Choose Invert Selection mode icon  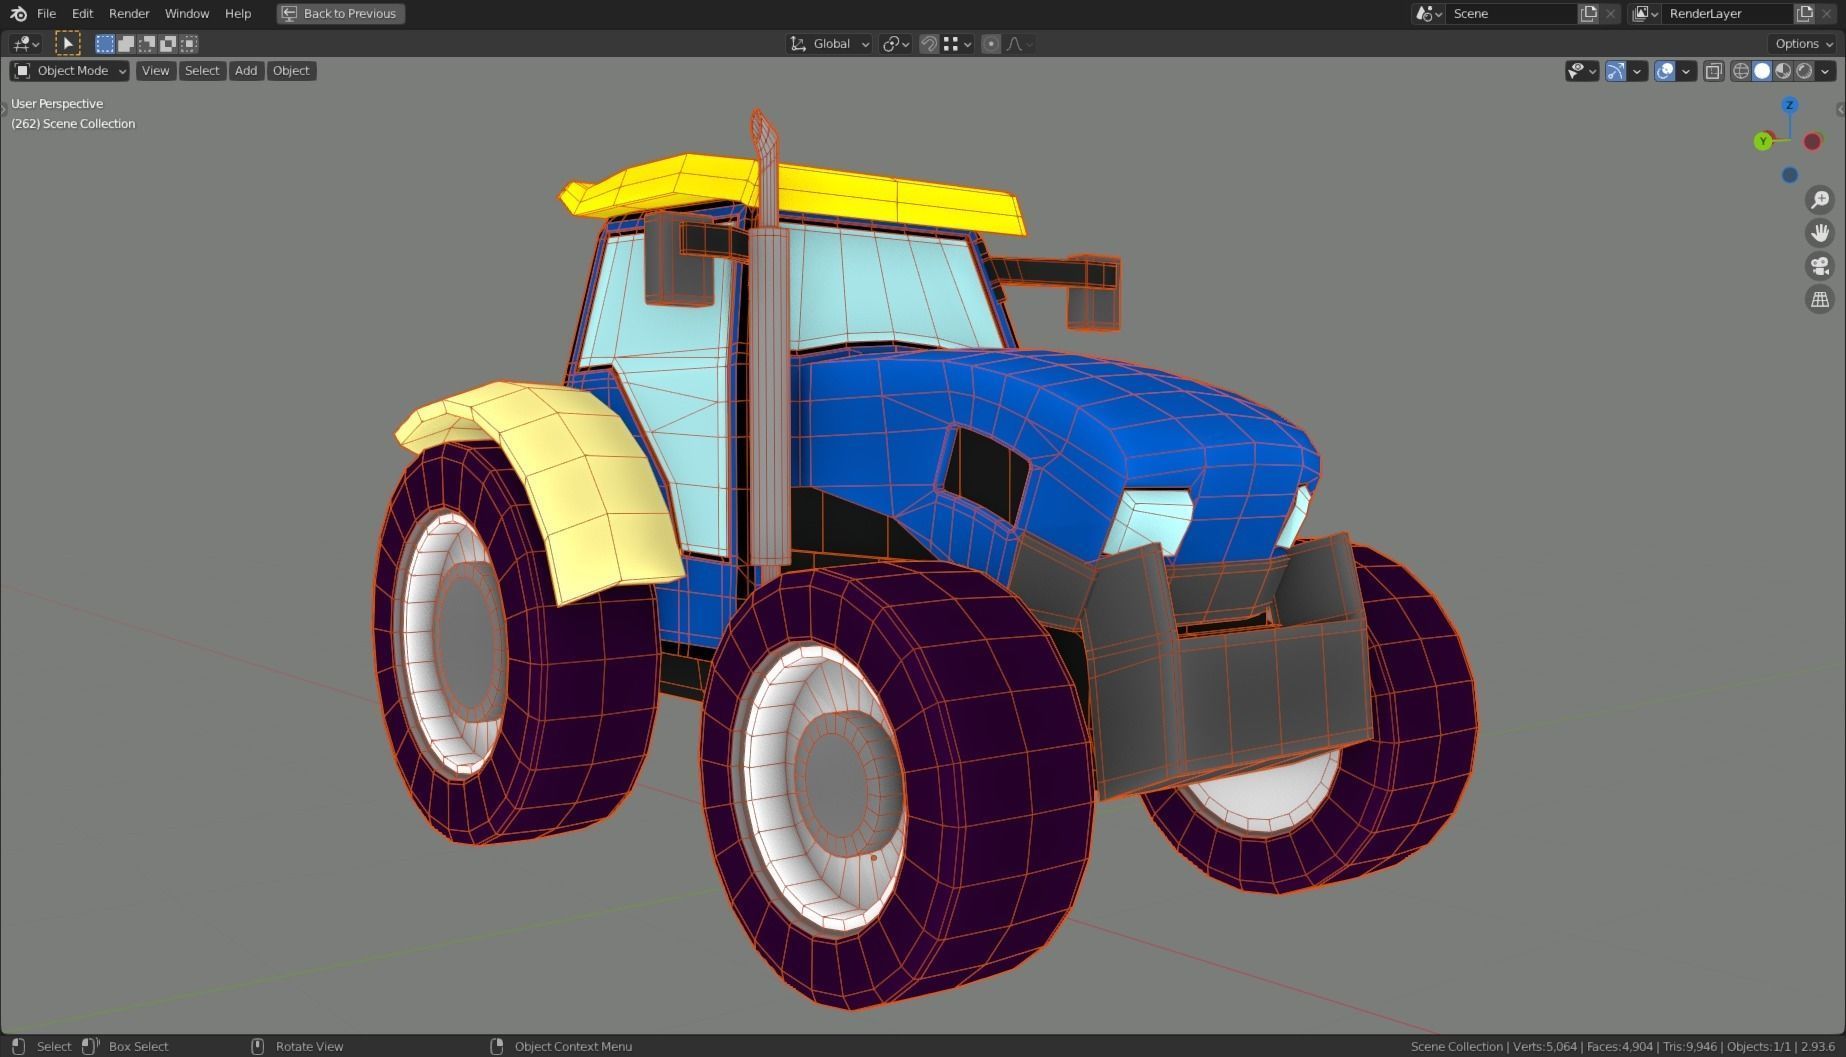pos(168,43)
